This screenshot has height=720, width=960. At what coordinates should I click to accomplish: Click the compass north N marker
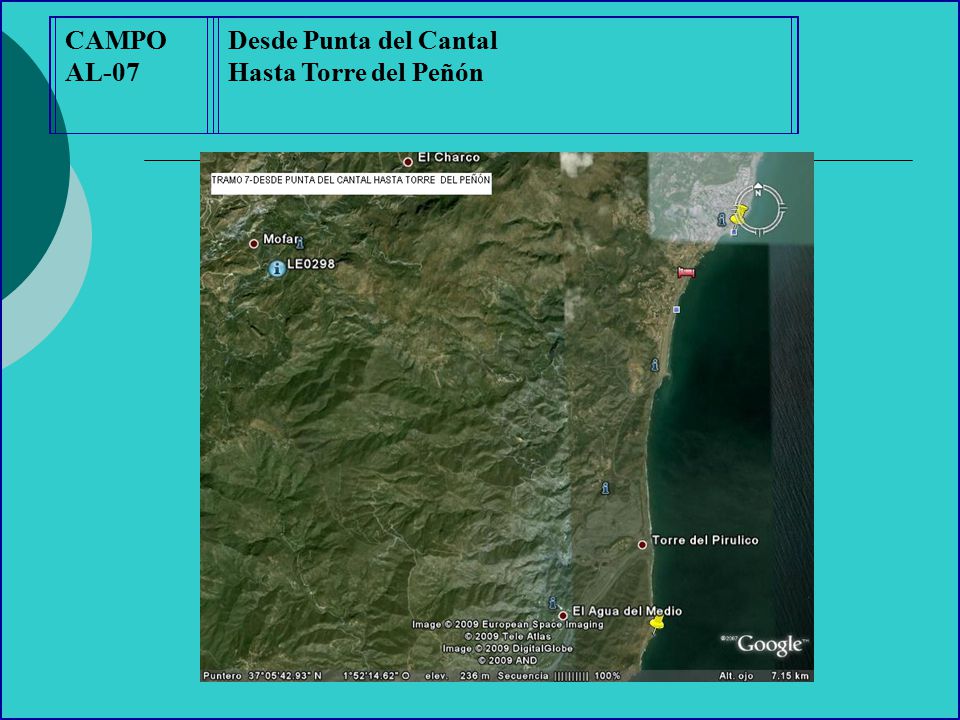pyautogui.click(x=758, y=191)
